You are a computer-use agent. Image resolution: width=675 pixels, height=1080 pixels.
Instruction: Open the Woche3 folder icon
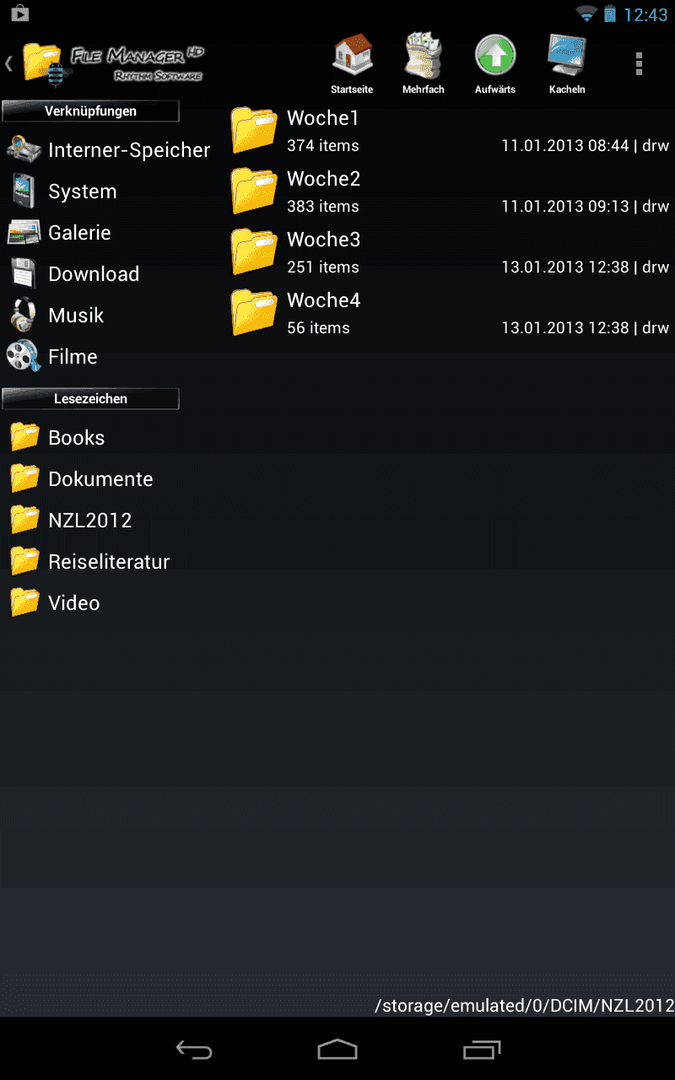point(253,251)
